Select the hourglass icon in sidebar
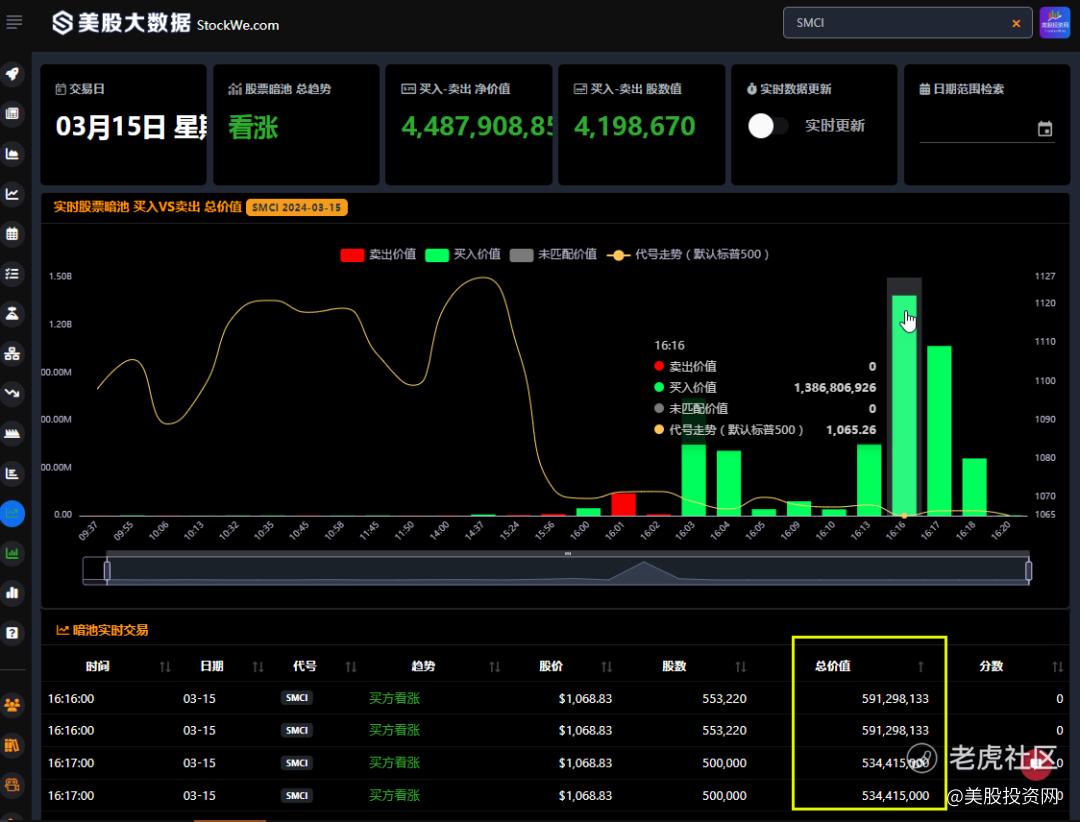 [x=13, y=313]
